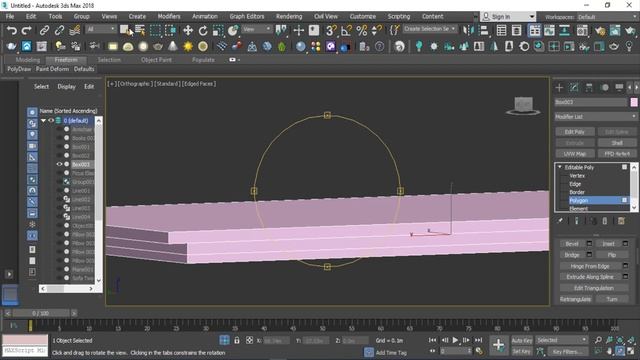The width and height of the screenshot is (640, 360).
Task: Switch to the Modify panel icon
Action: click(x=574, y=87)
